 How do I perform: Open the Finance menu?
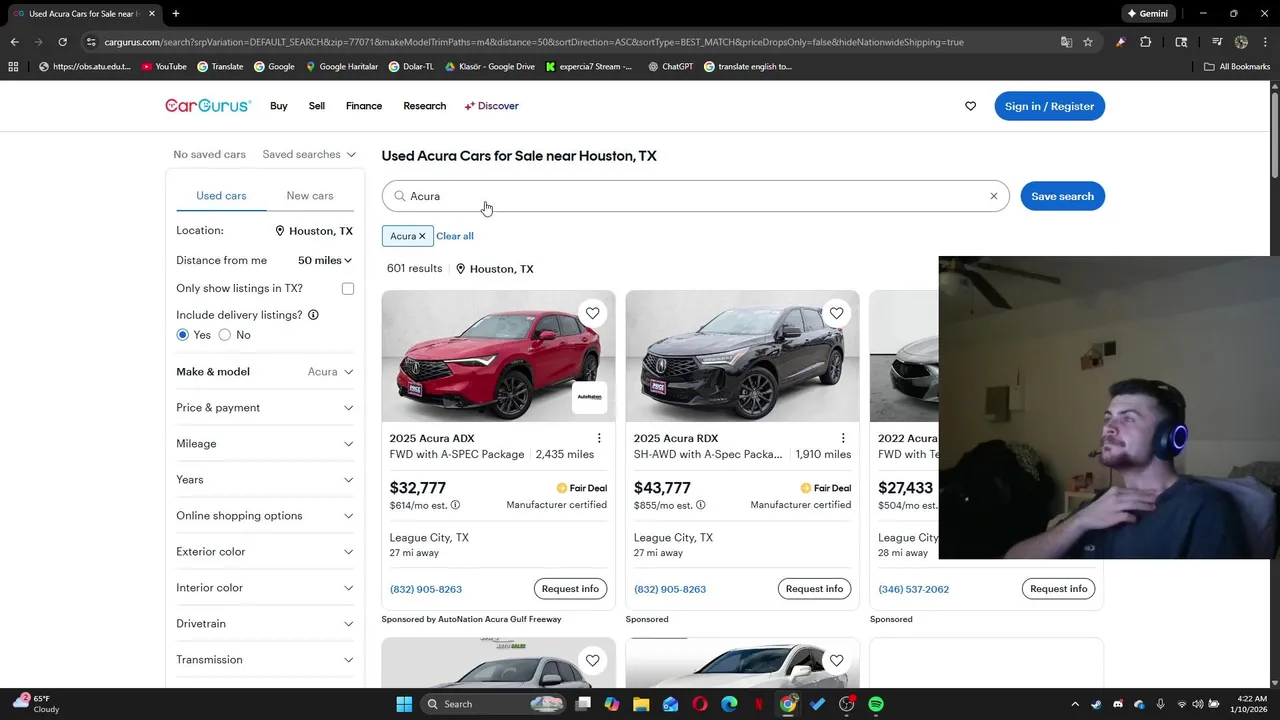point(364,106)
